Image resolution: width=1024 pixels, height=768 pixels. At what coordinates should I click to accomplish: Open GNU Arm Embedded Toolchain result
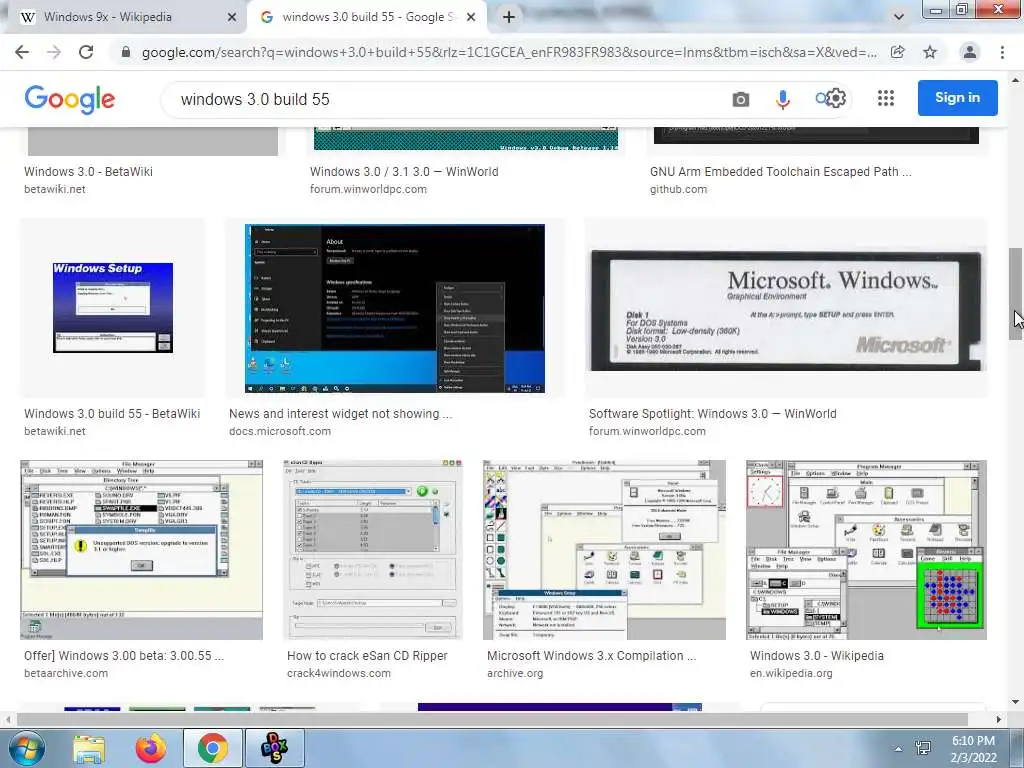[x=780, y=172]
